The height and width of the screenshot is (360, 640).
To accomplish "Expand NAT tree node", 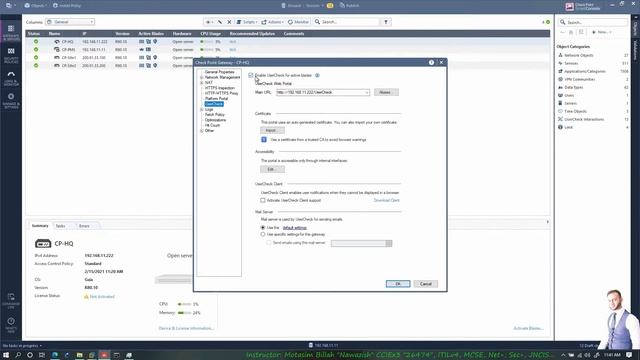I will click(202, 83).
